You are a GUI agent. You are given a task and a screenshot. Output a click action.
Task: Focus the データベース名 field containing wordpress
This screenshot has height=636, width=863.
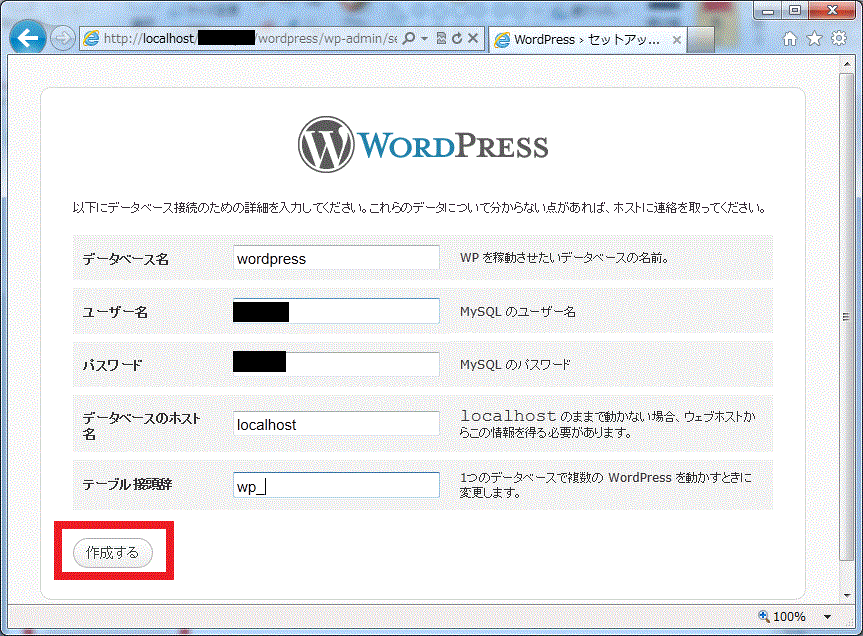point(336,258)
